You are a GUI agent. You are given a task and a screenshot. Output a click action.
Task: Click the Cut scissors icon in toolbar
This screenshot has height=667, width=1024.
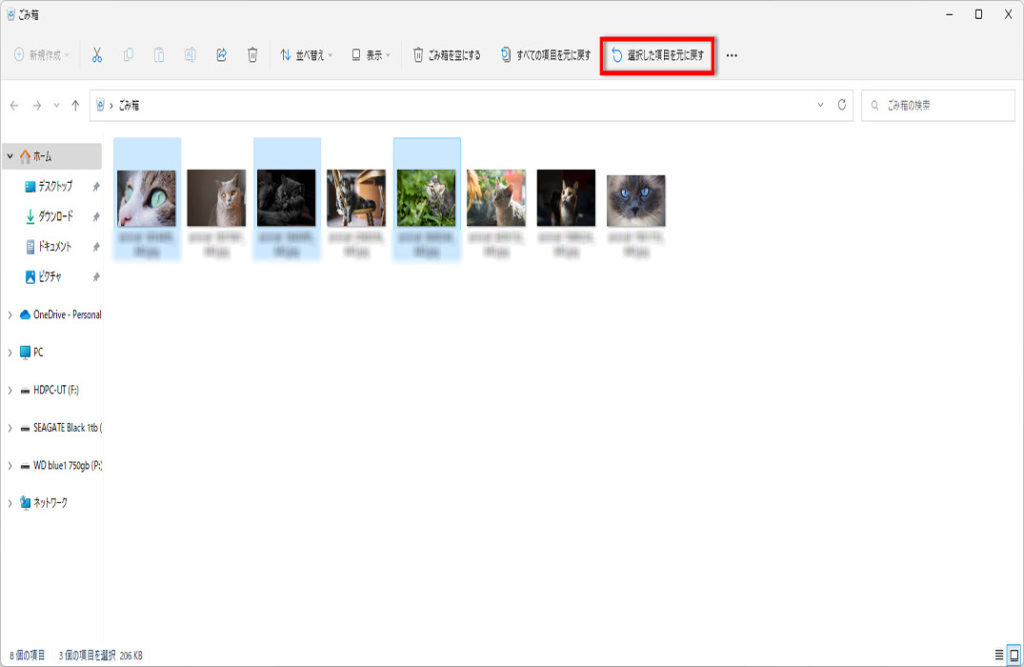pos(97,55)
